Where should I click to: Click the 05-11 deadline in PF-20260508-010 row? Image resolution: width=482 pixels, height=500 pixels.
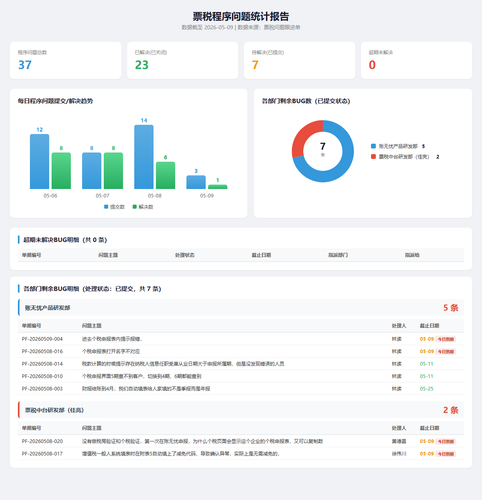(x=427, y=376)
